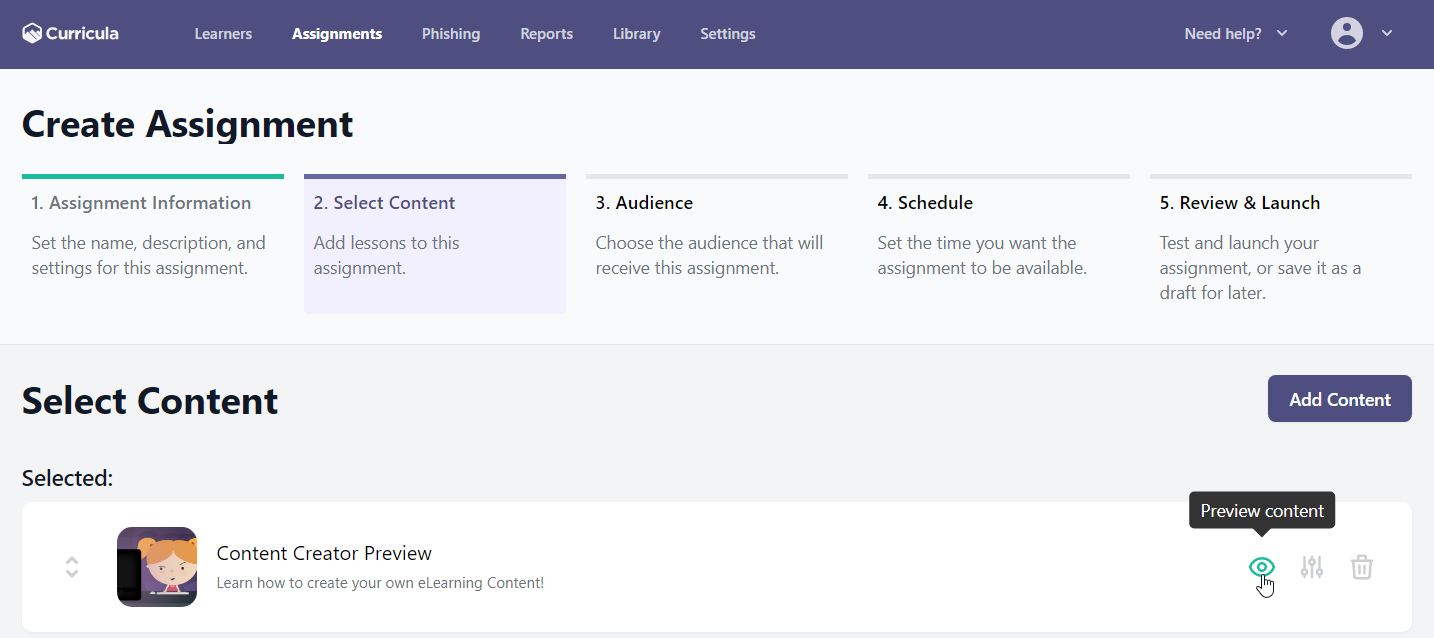Click the Curricula logo
The width and height of the screenshot is (1434, 638).
click(x=70, y=34)
